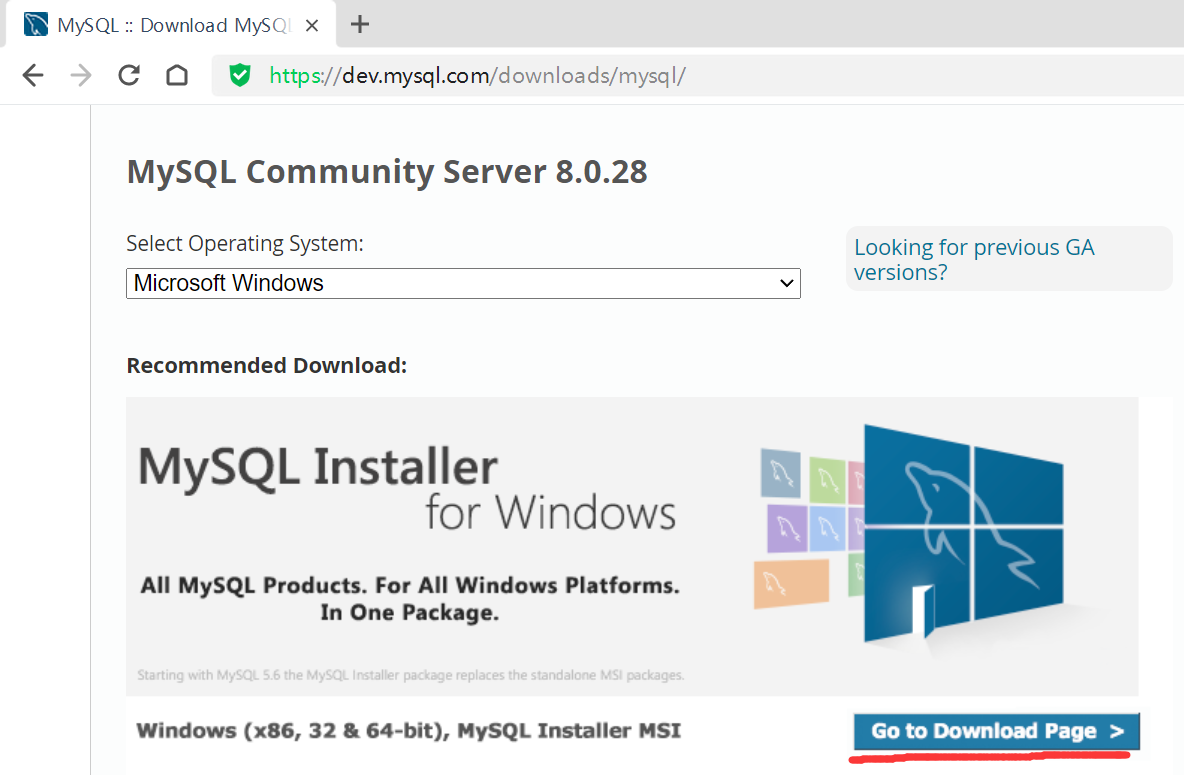The height and width of the screenshot is (775, 1184).
Task: Click the Go to Download Page button
Action: [x=997, y=731]
